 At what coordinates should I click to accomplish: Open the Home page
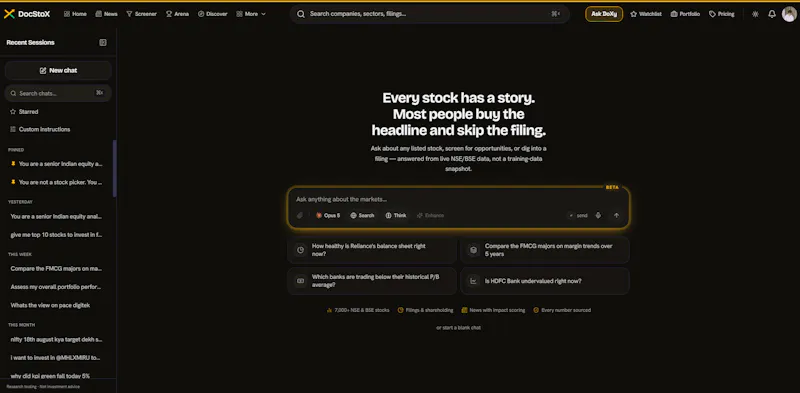coord(75,14)
